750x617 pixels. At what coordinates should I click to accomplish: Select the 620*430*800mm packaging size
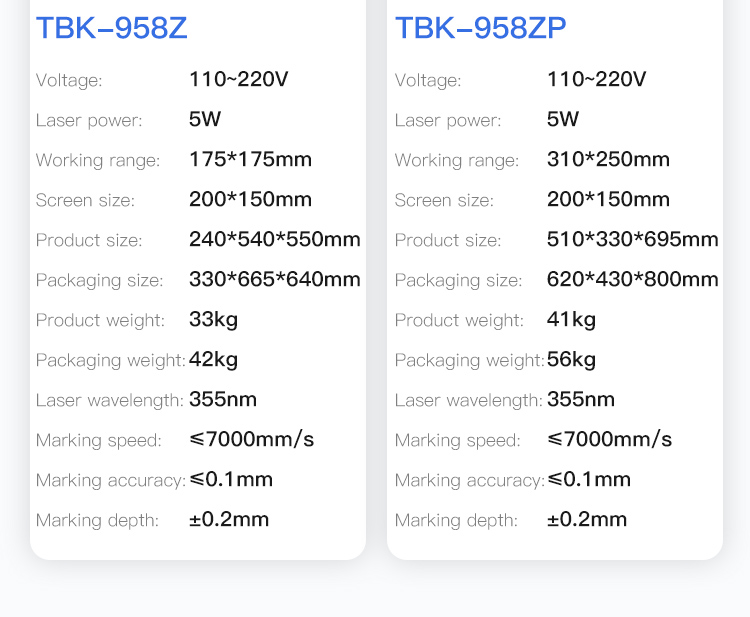point(632,279)
